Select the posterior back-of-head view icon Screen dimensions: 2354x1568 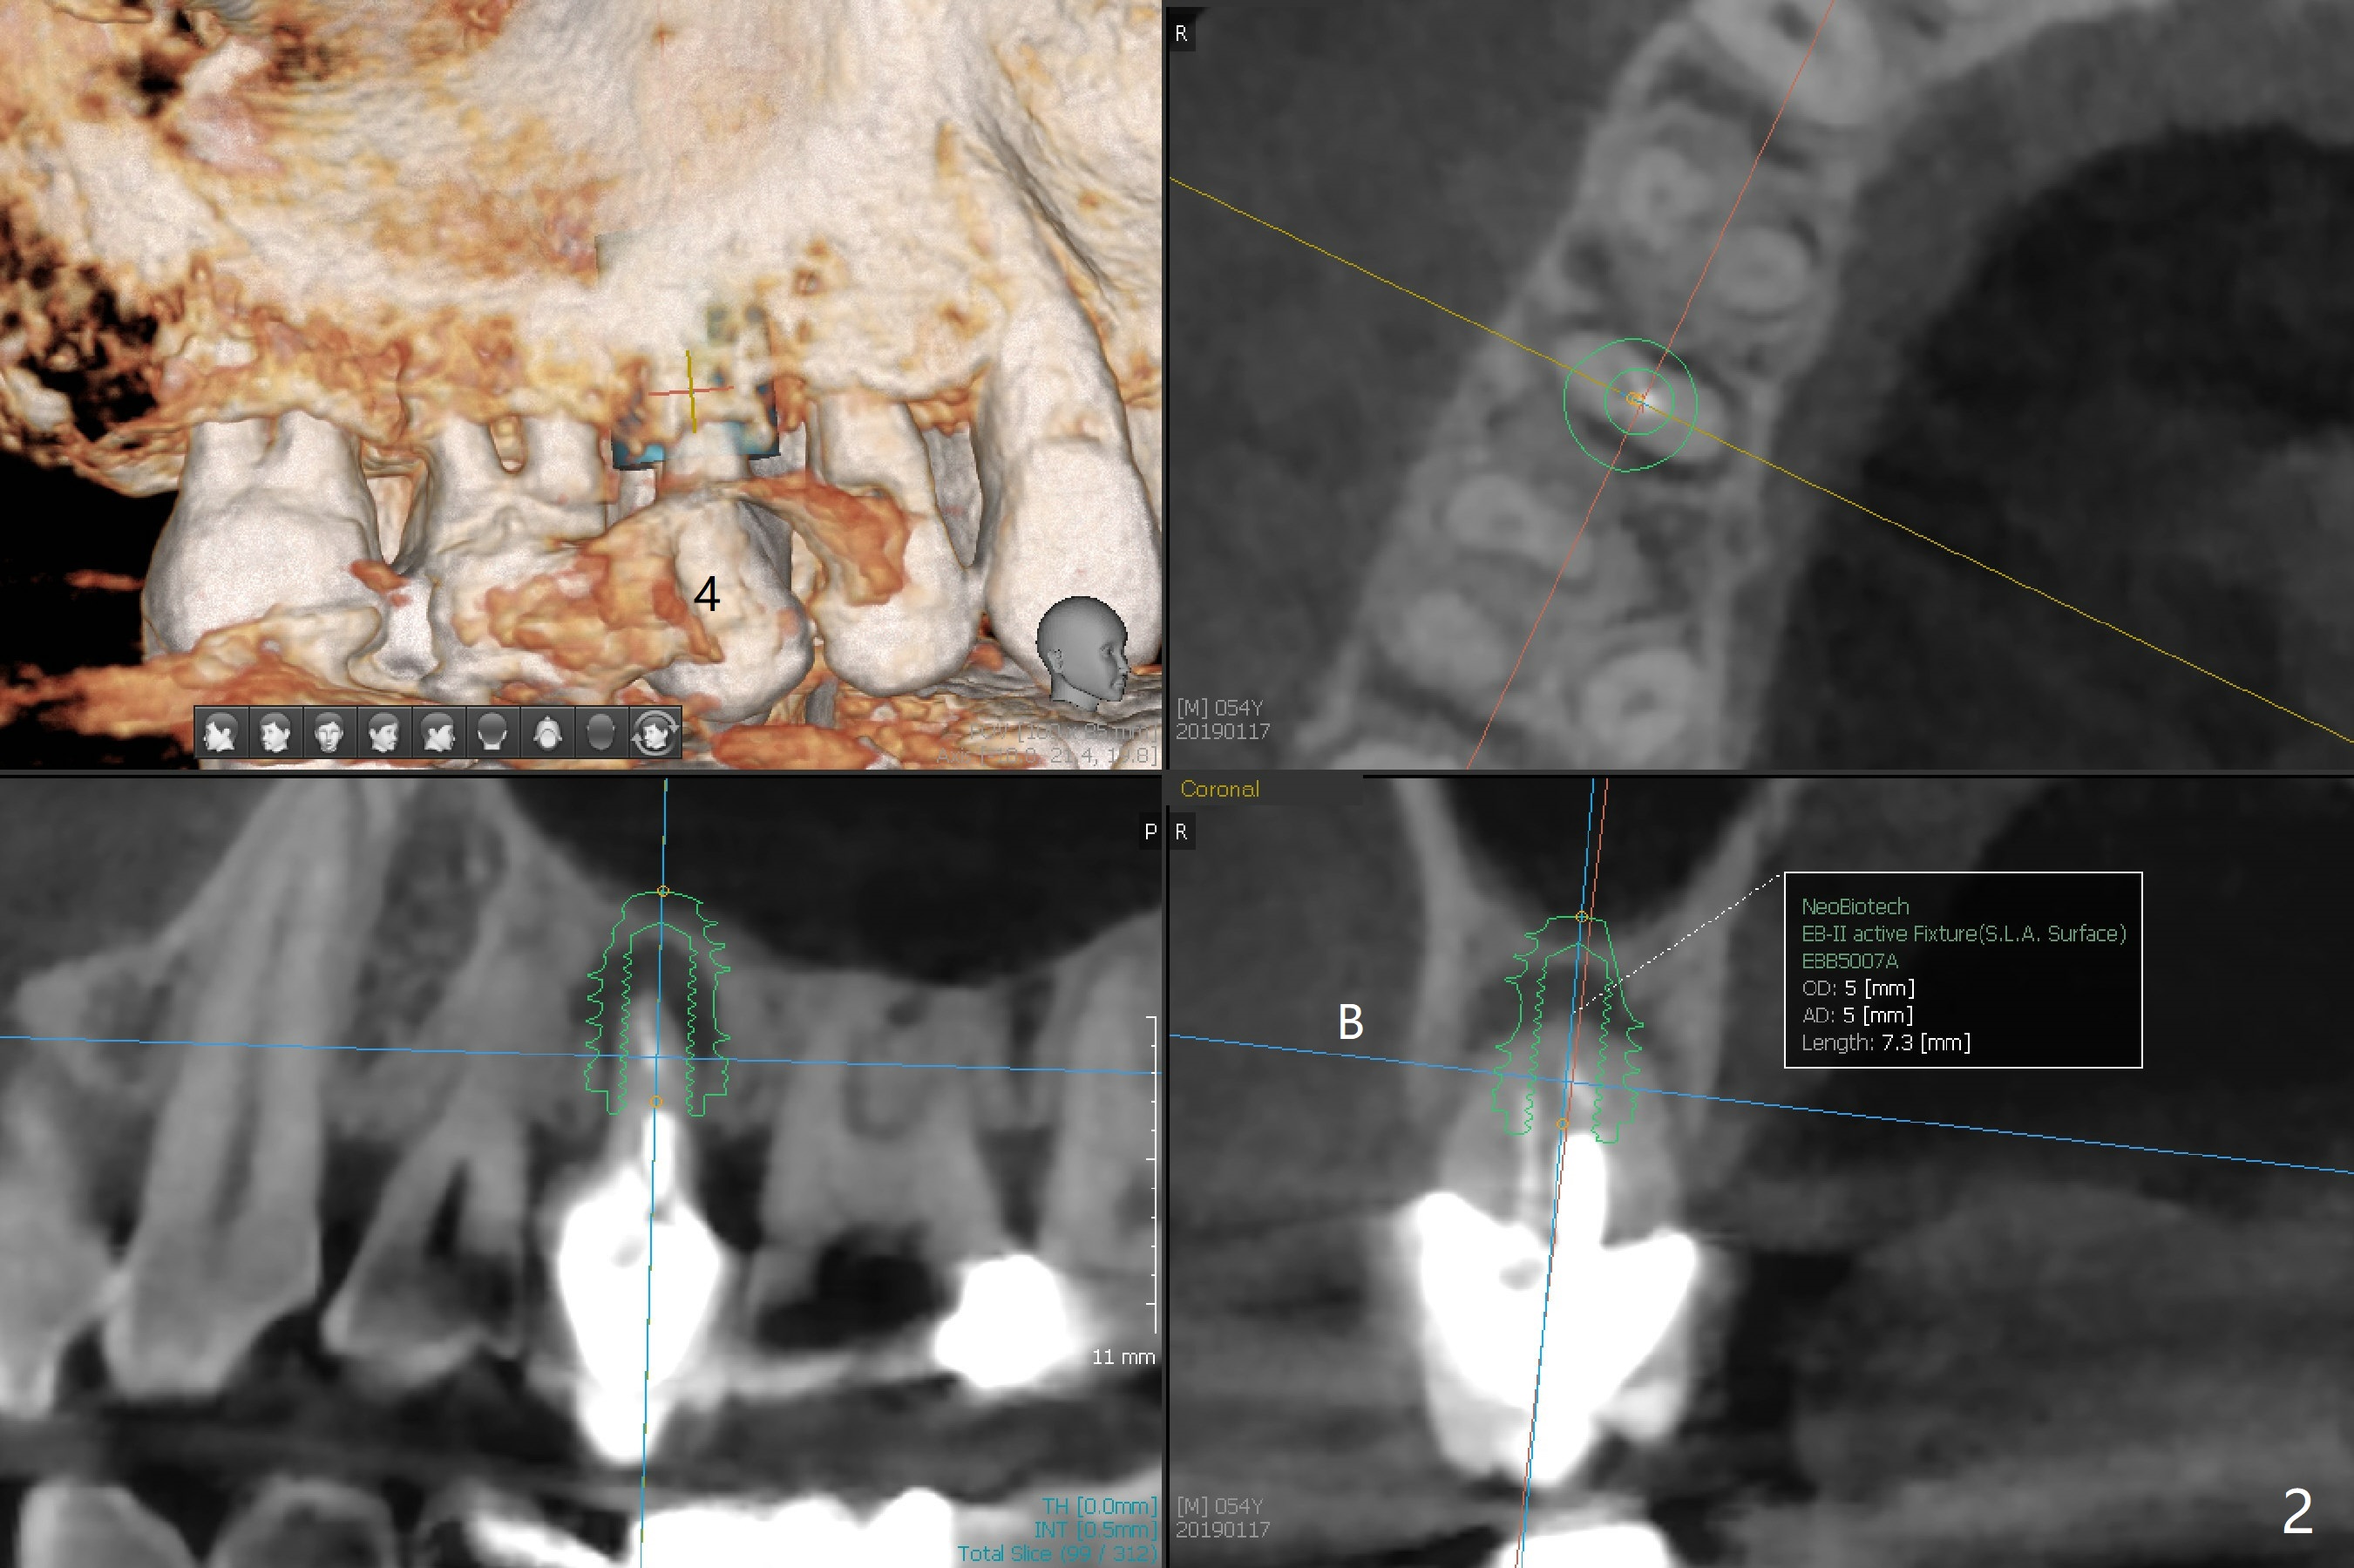[492, 734]
